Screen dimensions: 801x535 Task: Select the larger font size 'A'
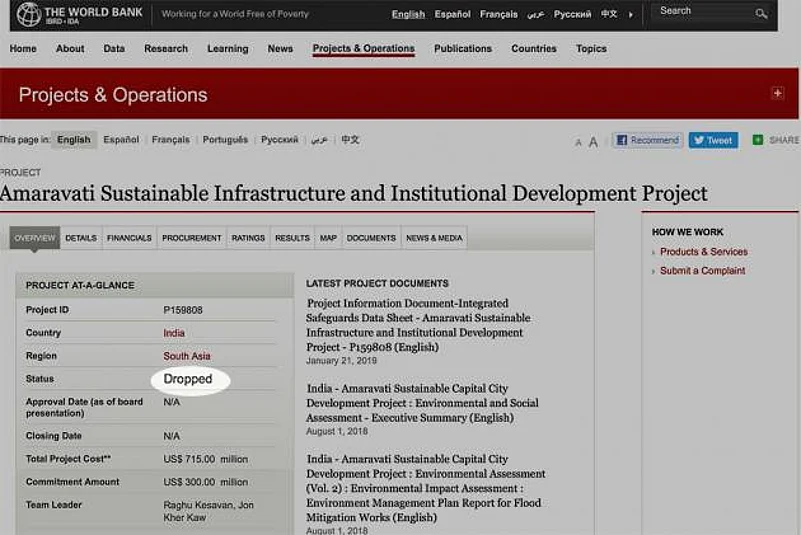pos(593,141)
